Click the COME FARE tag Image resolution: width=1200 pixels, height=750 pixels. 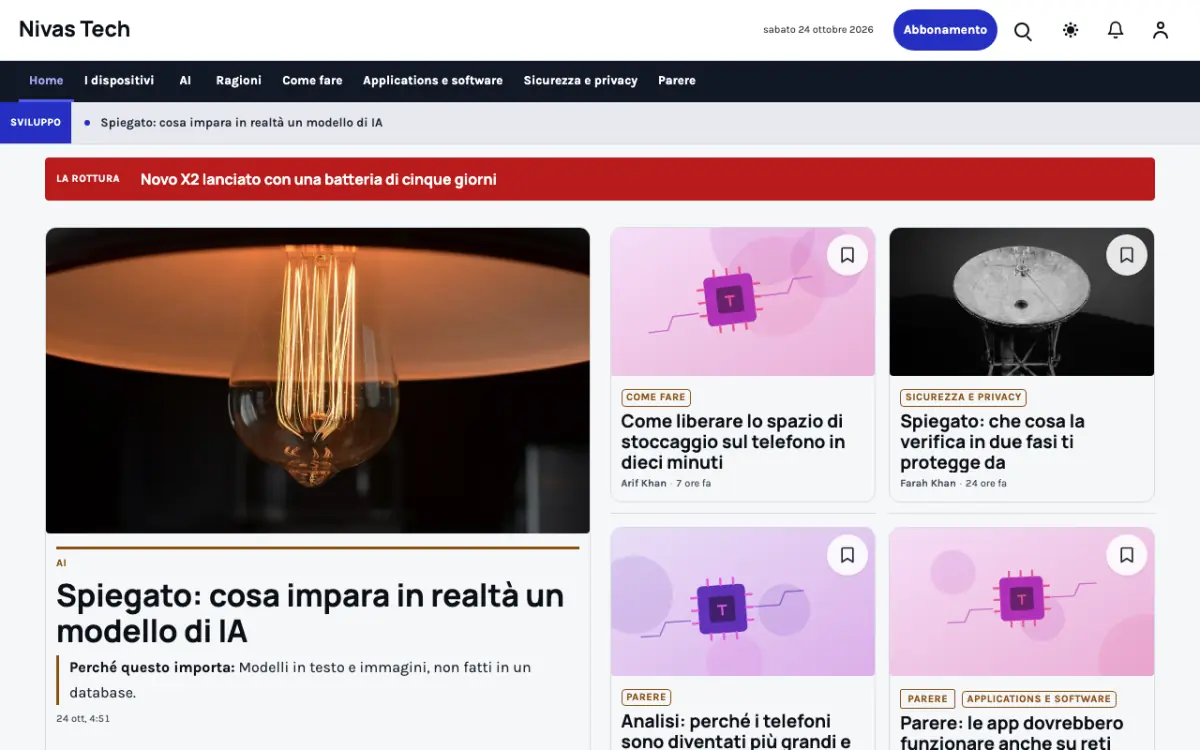(656, 397)
